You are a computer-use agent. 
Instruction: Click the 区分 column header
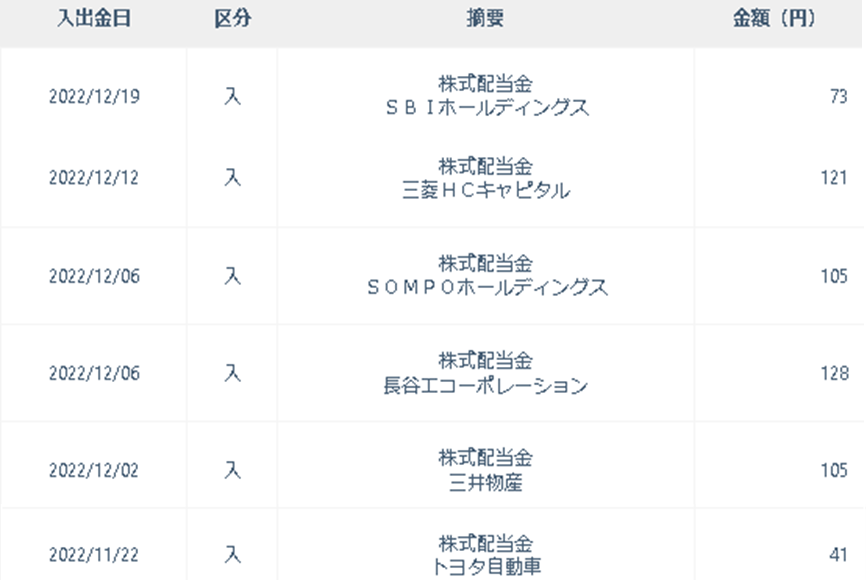232,19
